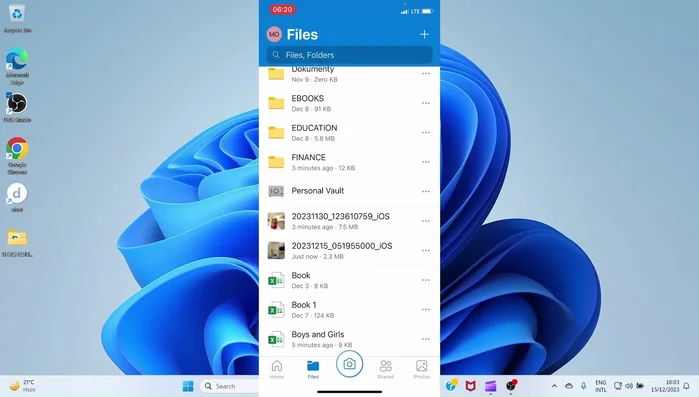This screenshot has height=397, width=699.
Task: Switch to the Home tab
Action: click(277, 369)
